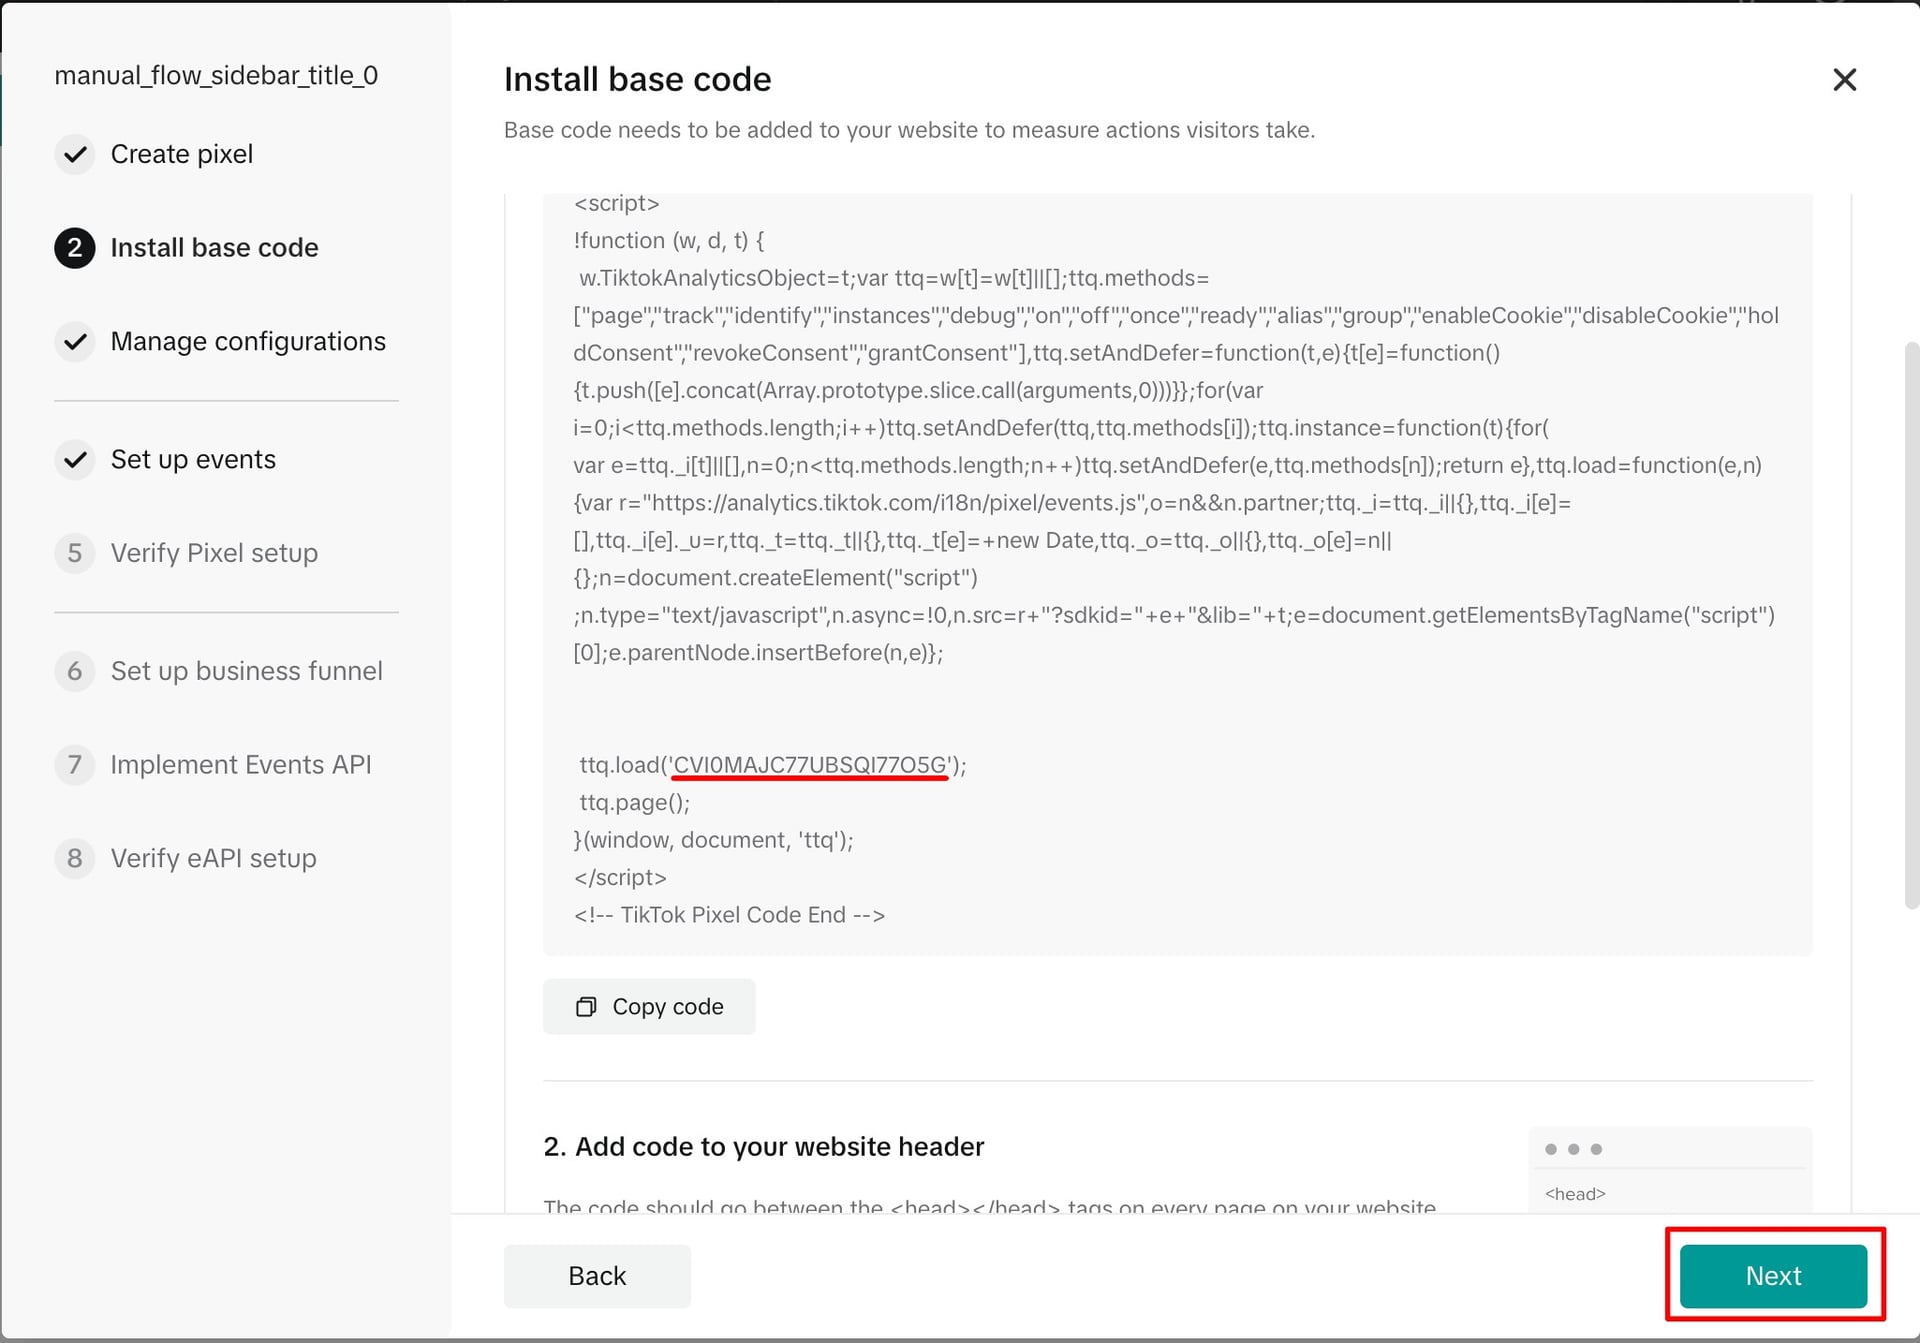Click the Install base code heading
Screen dimensions: 1920x1343
pos(637,80)
